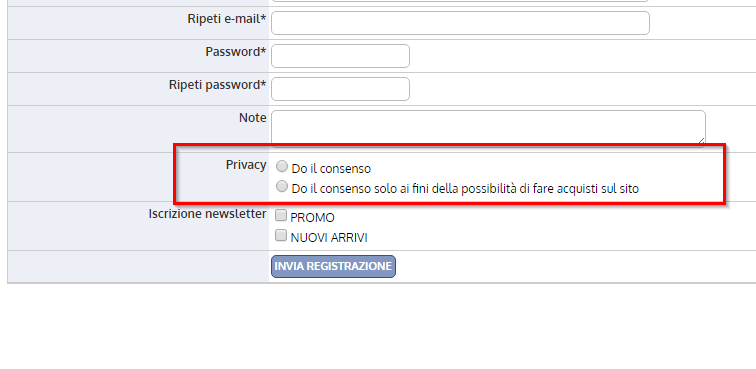Tick the NUOVI ARRIVI checkbox
756x369 pixels.
click(281, 235)
